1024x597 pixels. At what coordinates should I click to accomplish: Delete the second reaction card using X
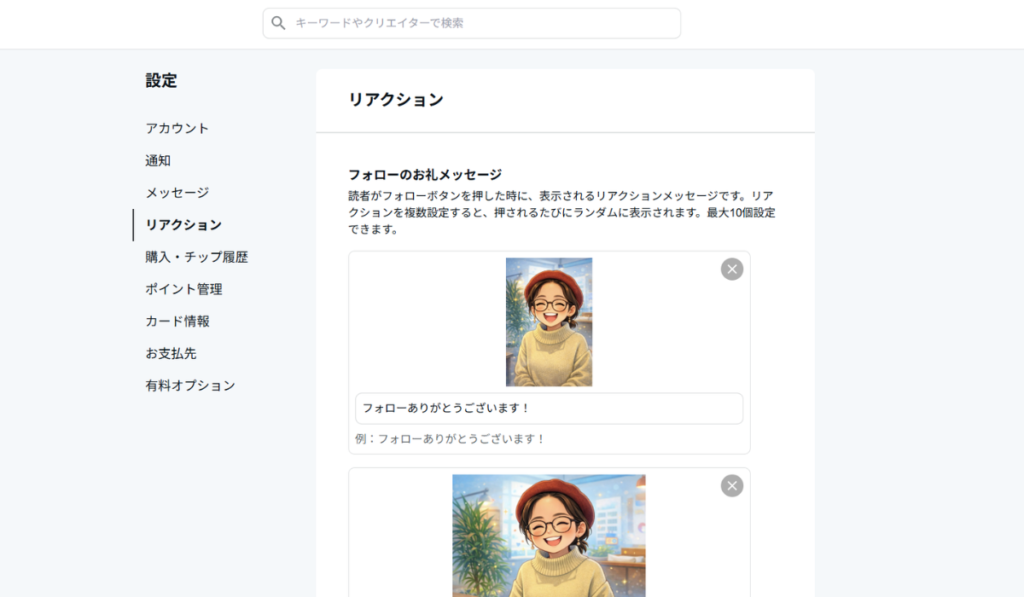[x=732, y=486]
